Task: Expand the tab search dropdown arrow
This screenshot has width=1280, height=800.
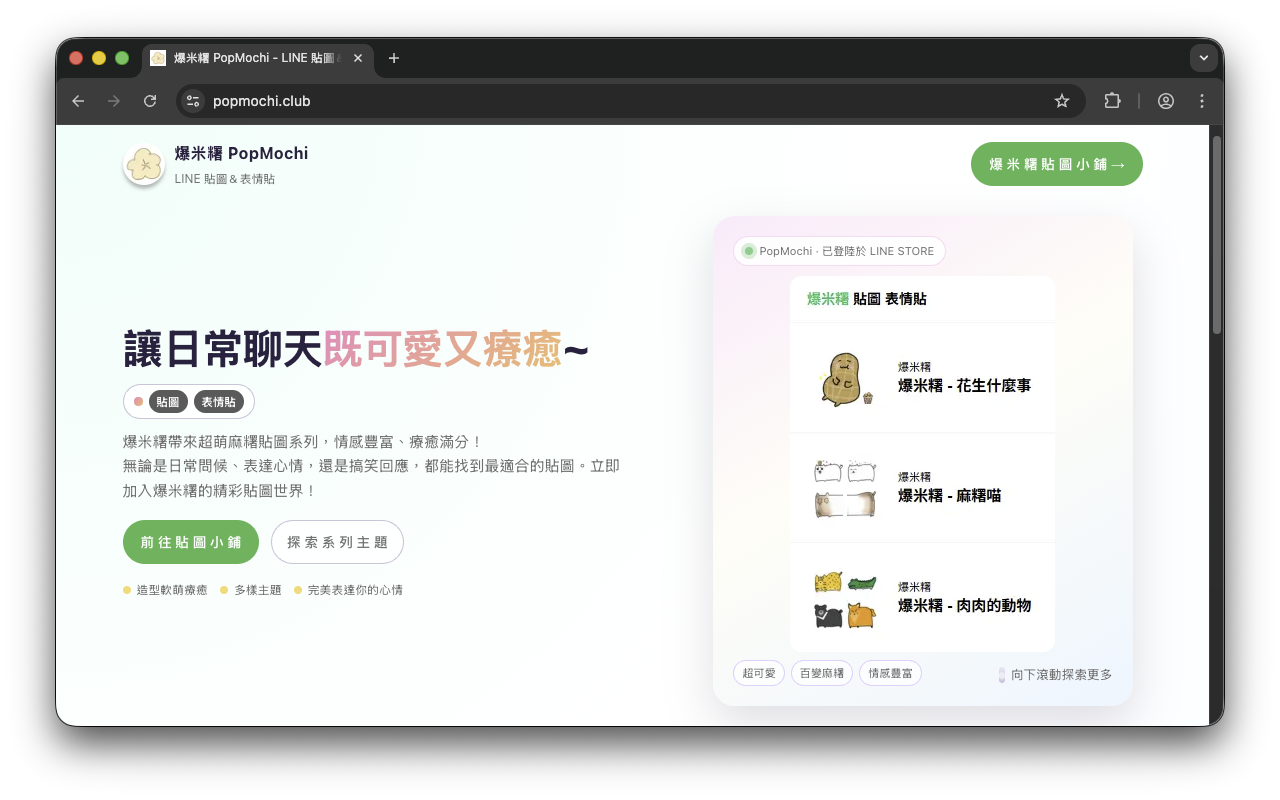Action: point(1204,58)
